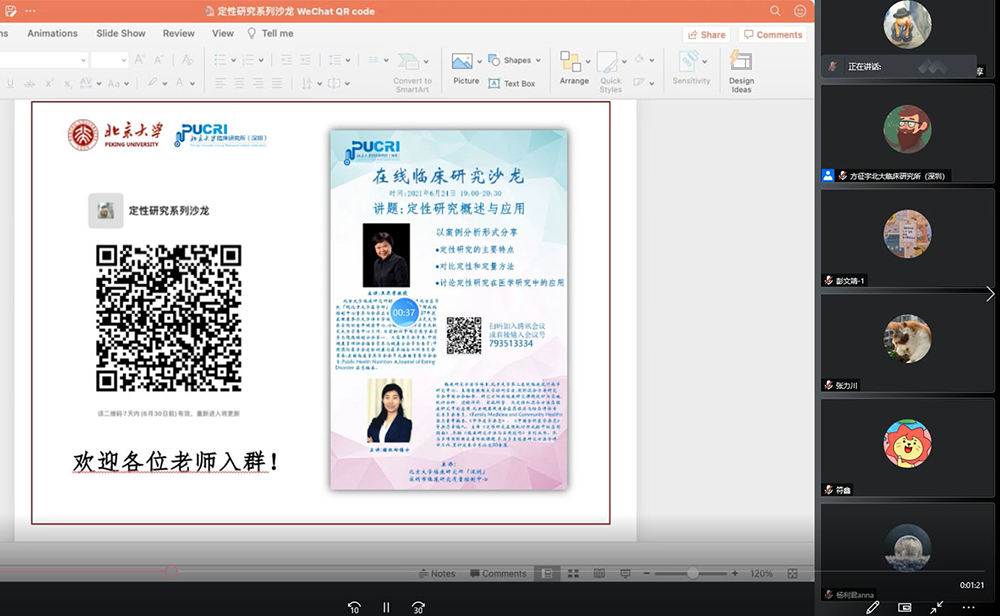Fit slide to window icon
The width and height of the screenshot is (1000, 616).
[792, 573]
